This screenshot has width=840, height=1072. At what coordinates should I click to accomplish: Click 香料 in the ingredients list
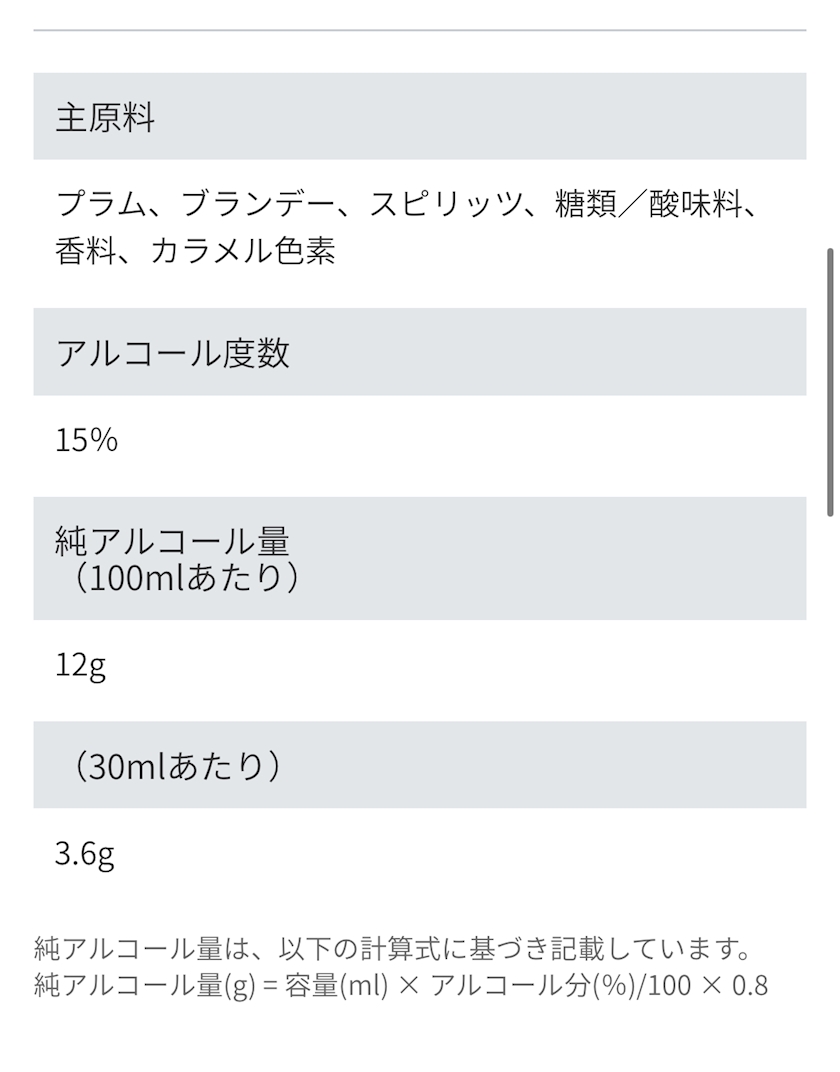coord(80,250)
